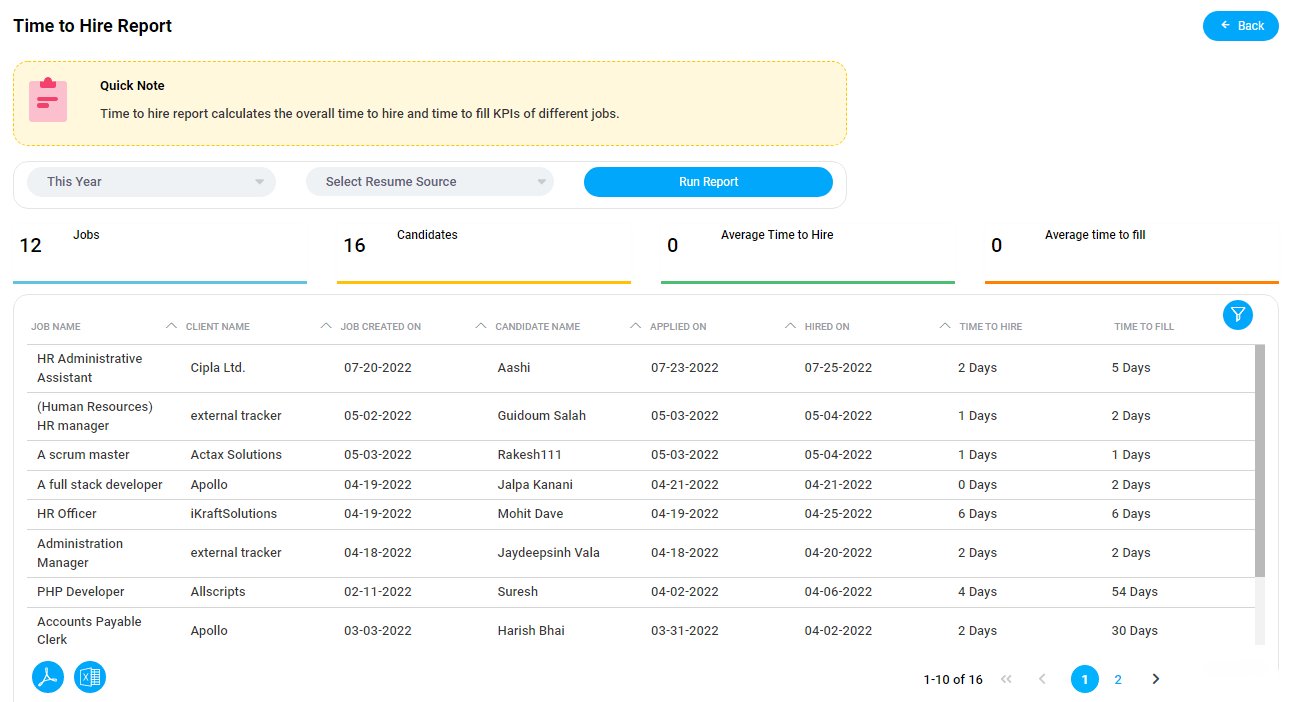
Task: Sort by Job Created On column arrow
Action: coord(481,326)
